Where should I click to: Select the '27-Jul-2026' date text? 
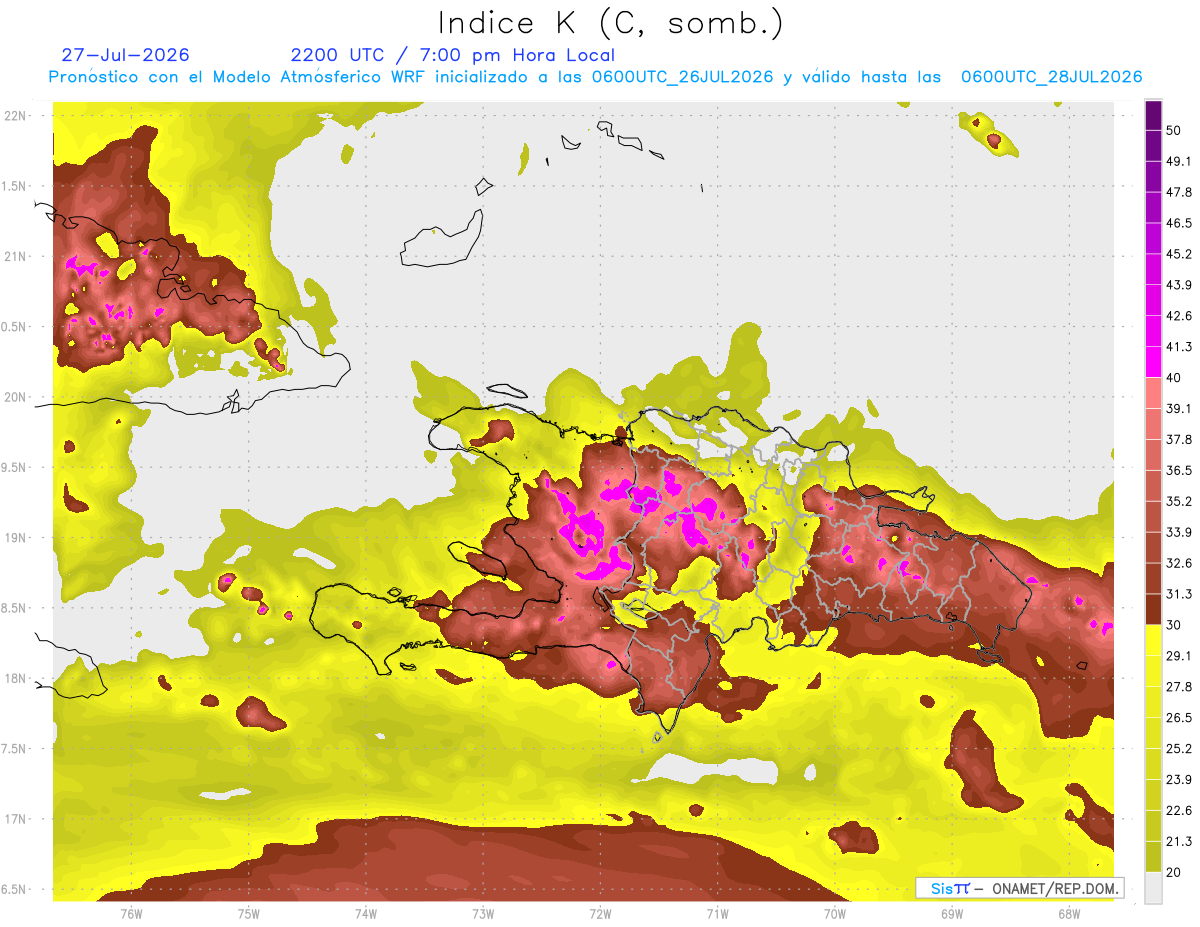point(125,55)
